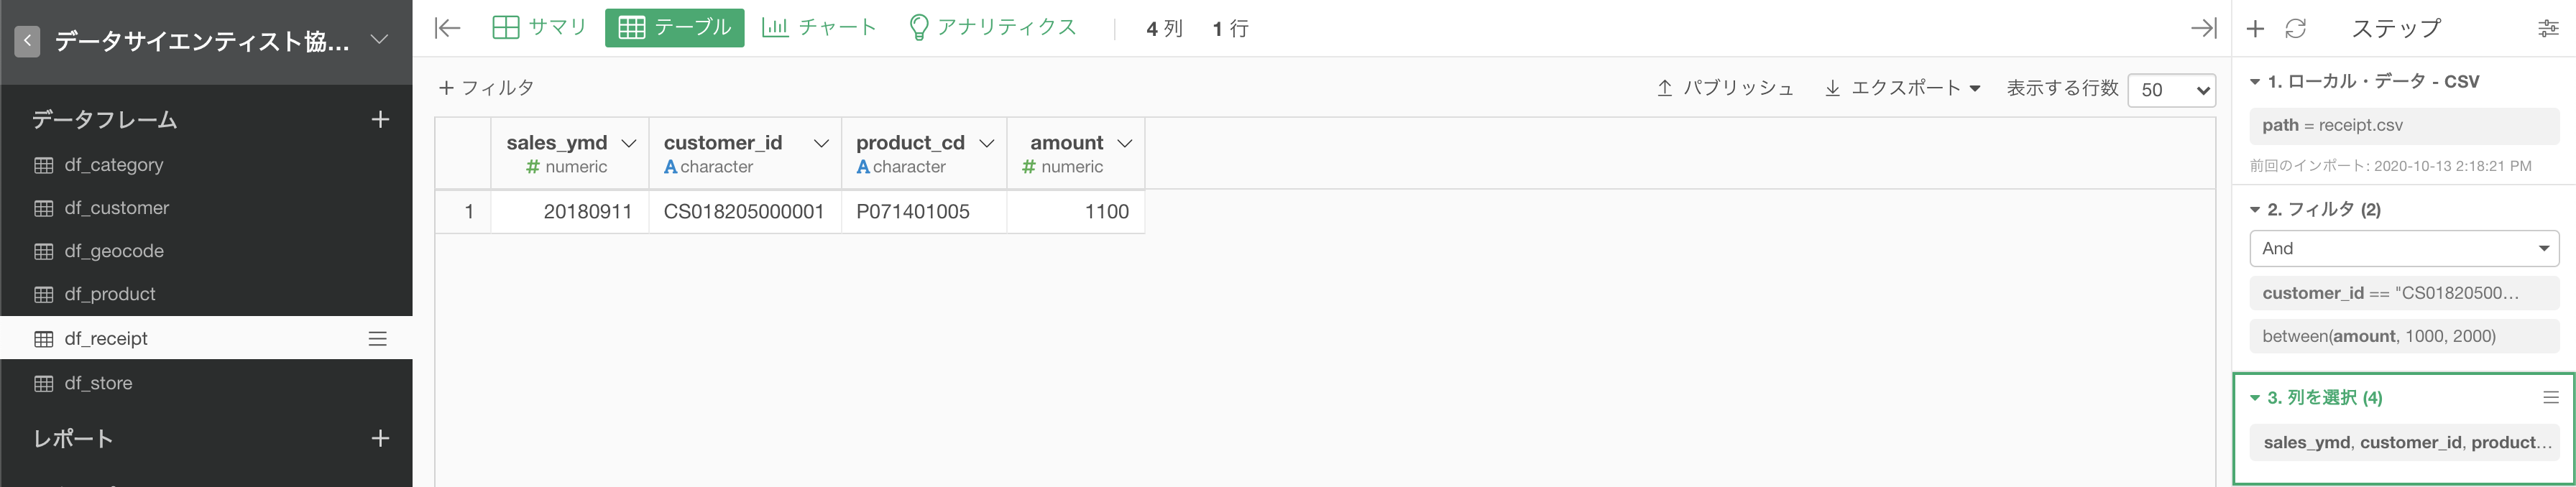Open menu of step 3 列を選択

click(2551, 398)
